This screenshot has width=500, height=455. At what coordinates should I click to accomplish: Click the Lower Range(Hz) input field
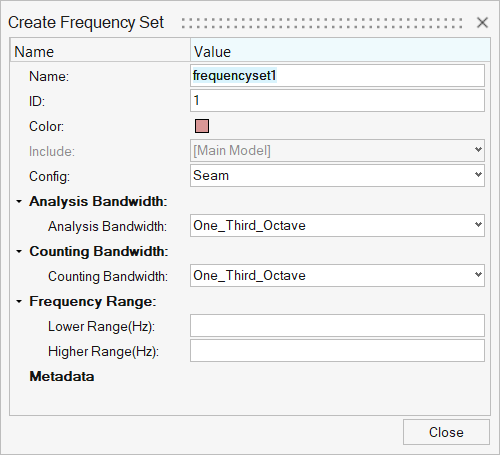pyautogui.click(x=337, y=325)
